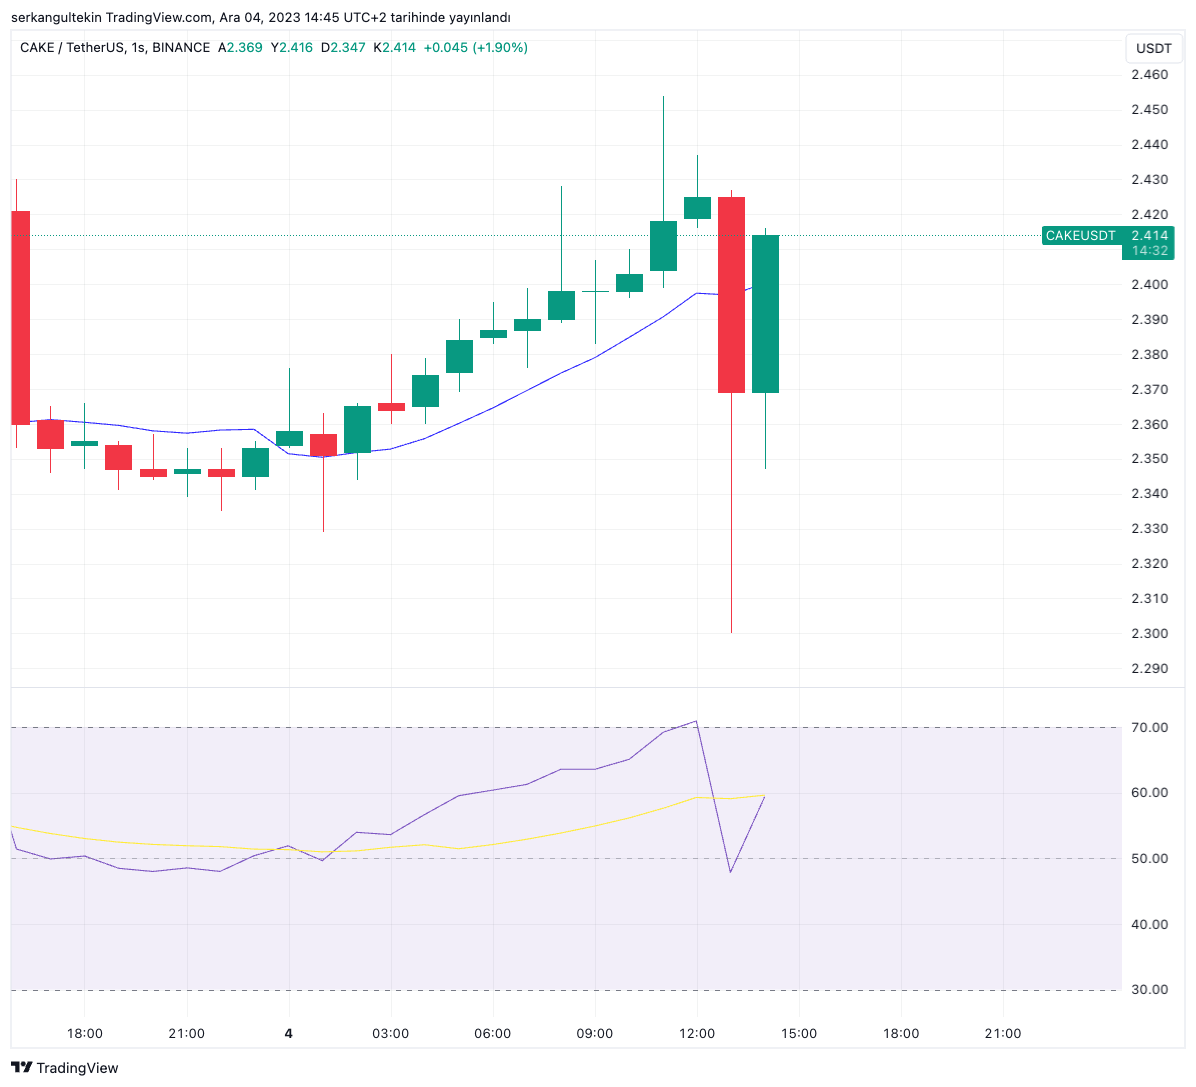Click the 12:00 label on the time axis

pyautogui.click(x=696, y=1033)
